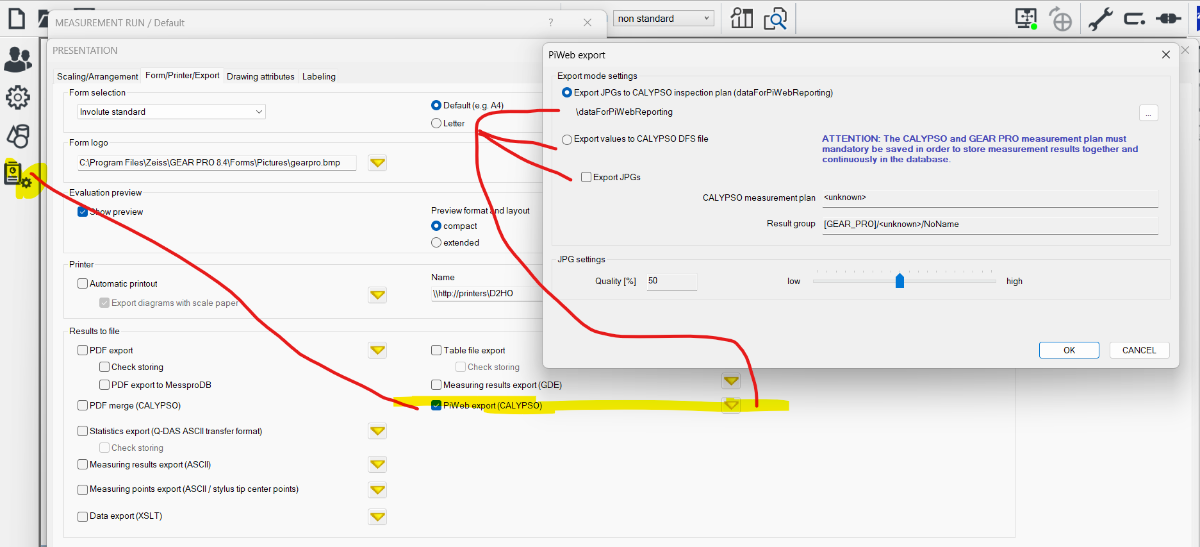Enable PDF export checkbox
1200x547 pixels.
pyautogui.click(x=83, y=351)
